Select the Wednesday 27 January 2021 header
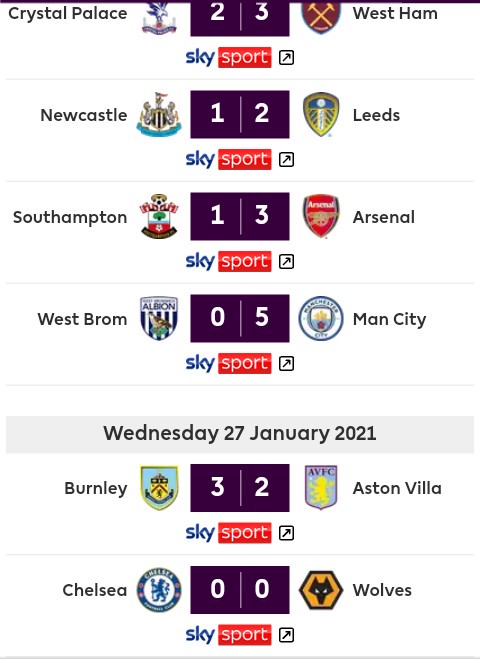This screenshot has height=663, width=480. click(240, 434)
